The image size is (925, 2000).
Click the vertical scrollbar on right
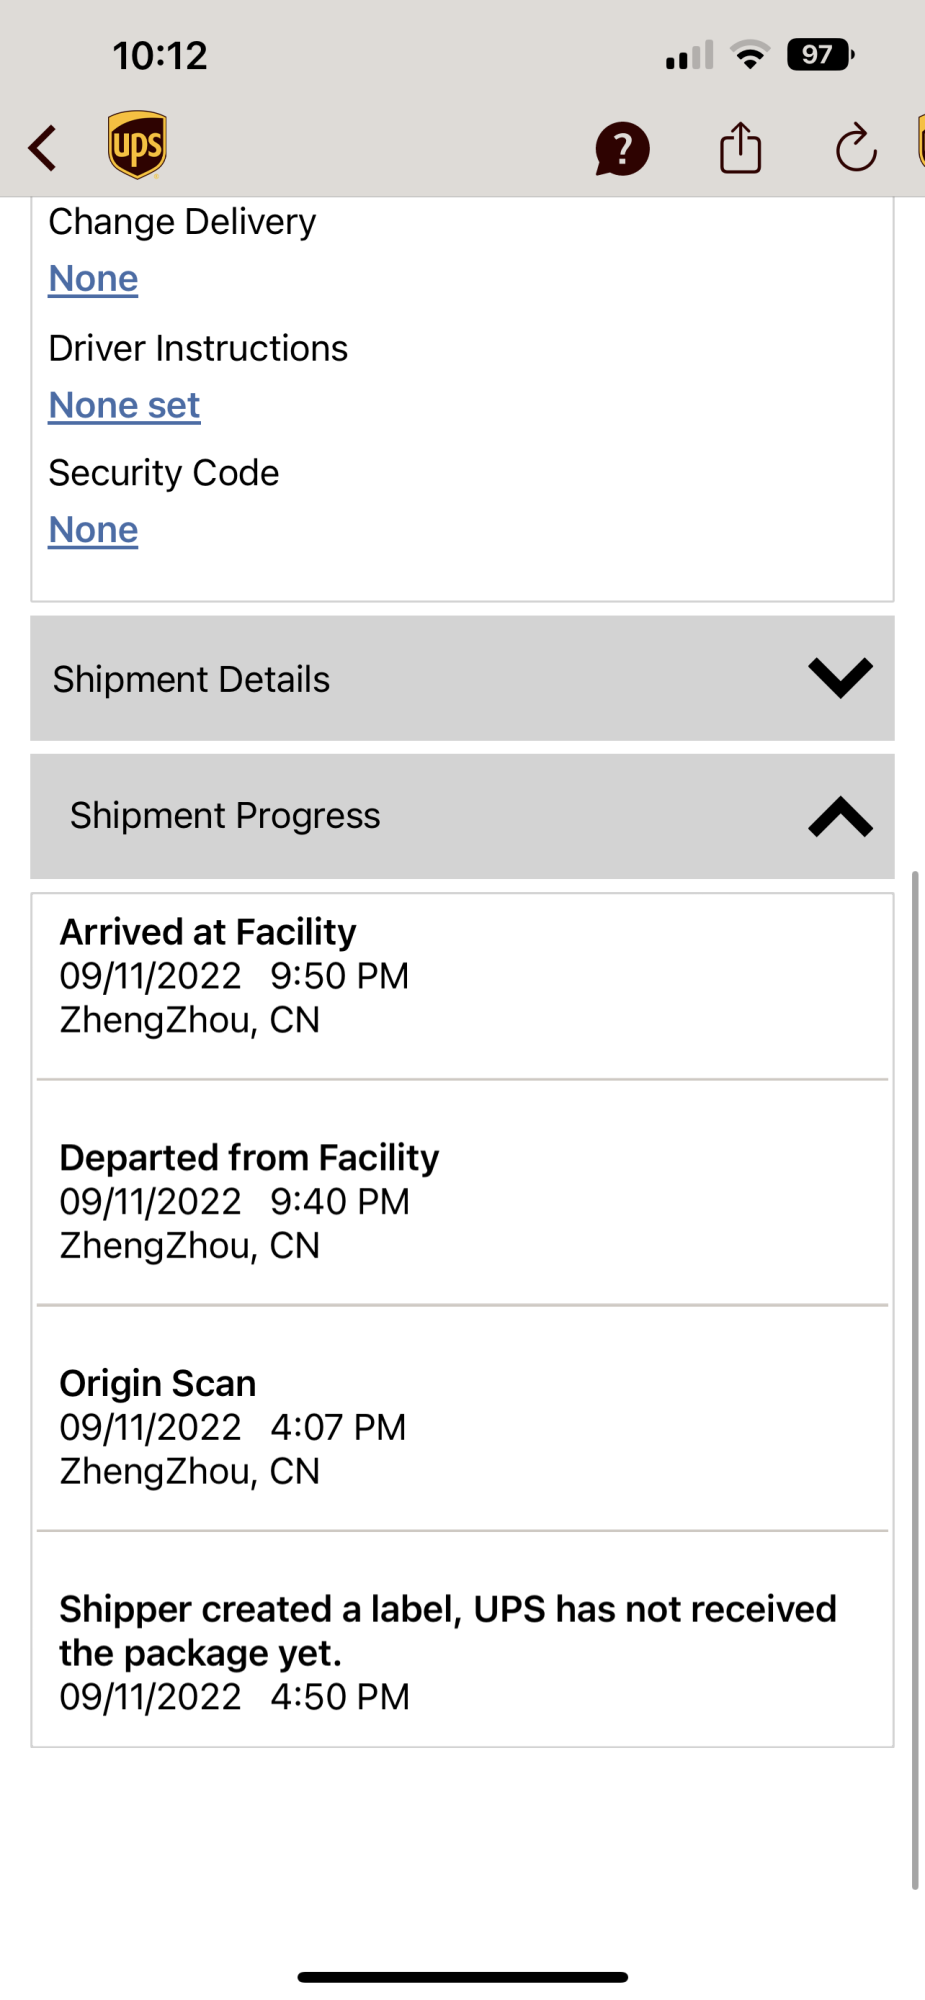coord(915,1380)
